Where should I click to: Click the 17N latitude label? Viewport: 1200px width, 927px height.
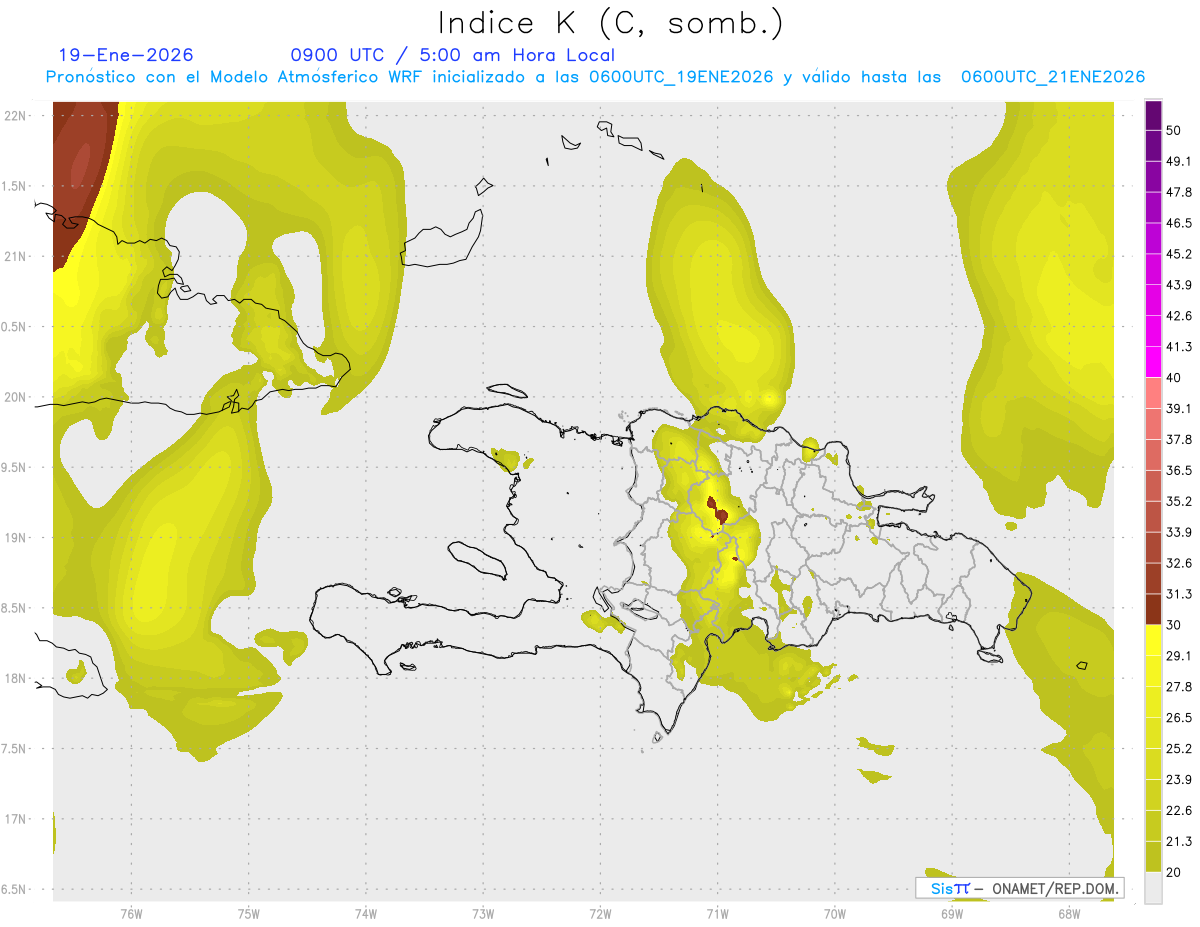pyautogui.click(x=16, y=819)
